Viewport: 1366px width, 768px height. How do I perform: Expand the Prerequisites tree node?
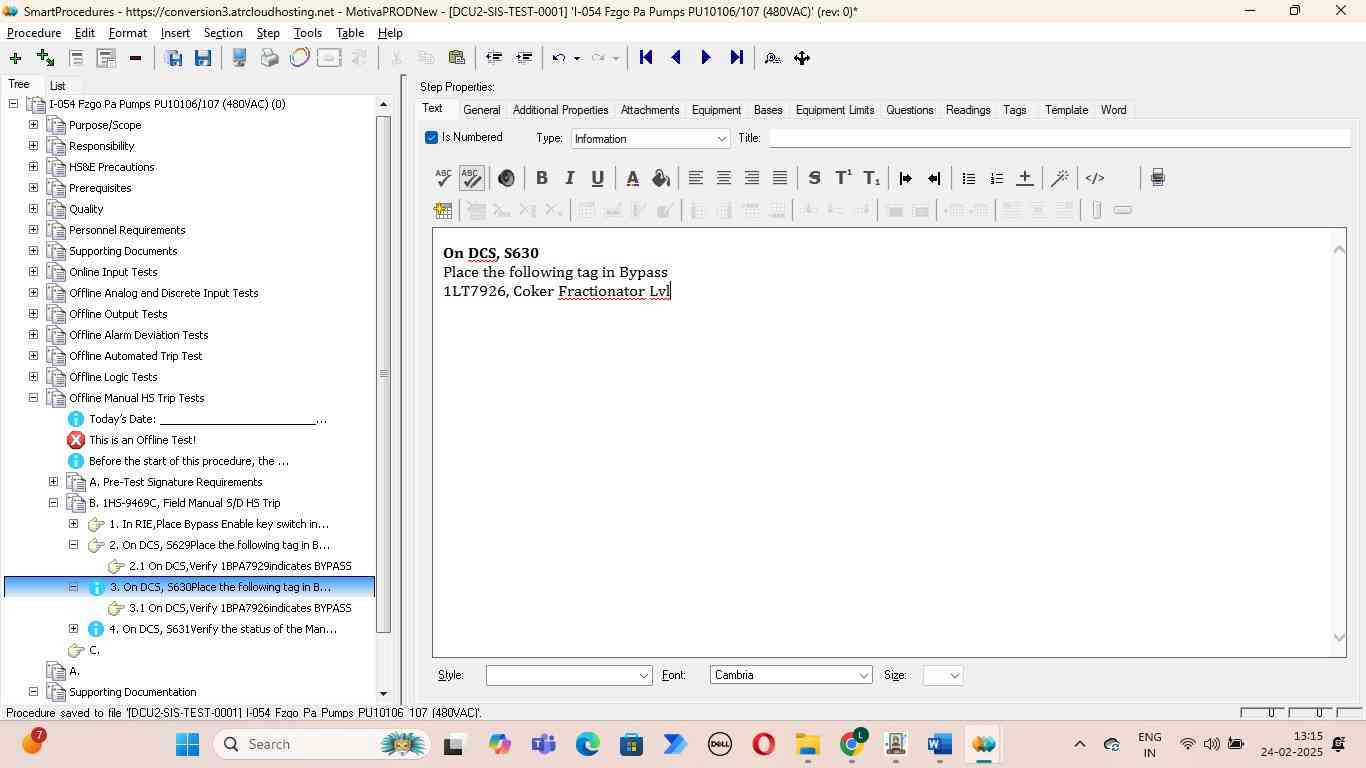click(x=33, y=188)
